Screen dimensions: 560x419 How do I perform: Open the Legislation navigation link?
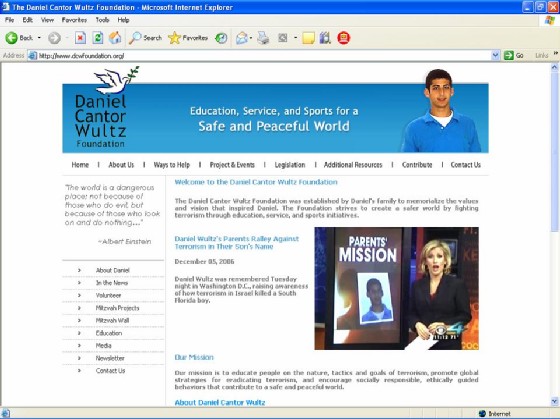pos(290,165)
